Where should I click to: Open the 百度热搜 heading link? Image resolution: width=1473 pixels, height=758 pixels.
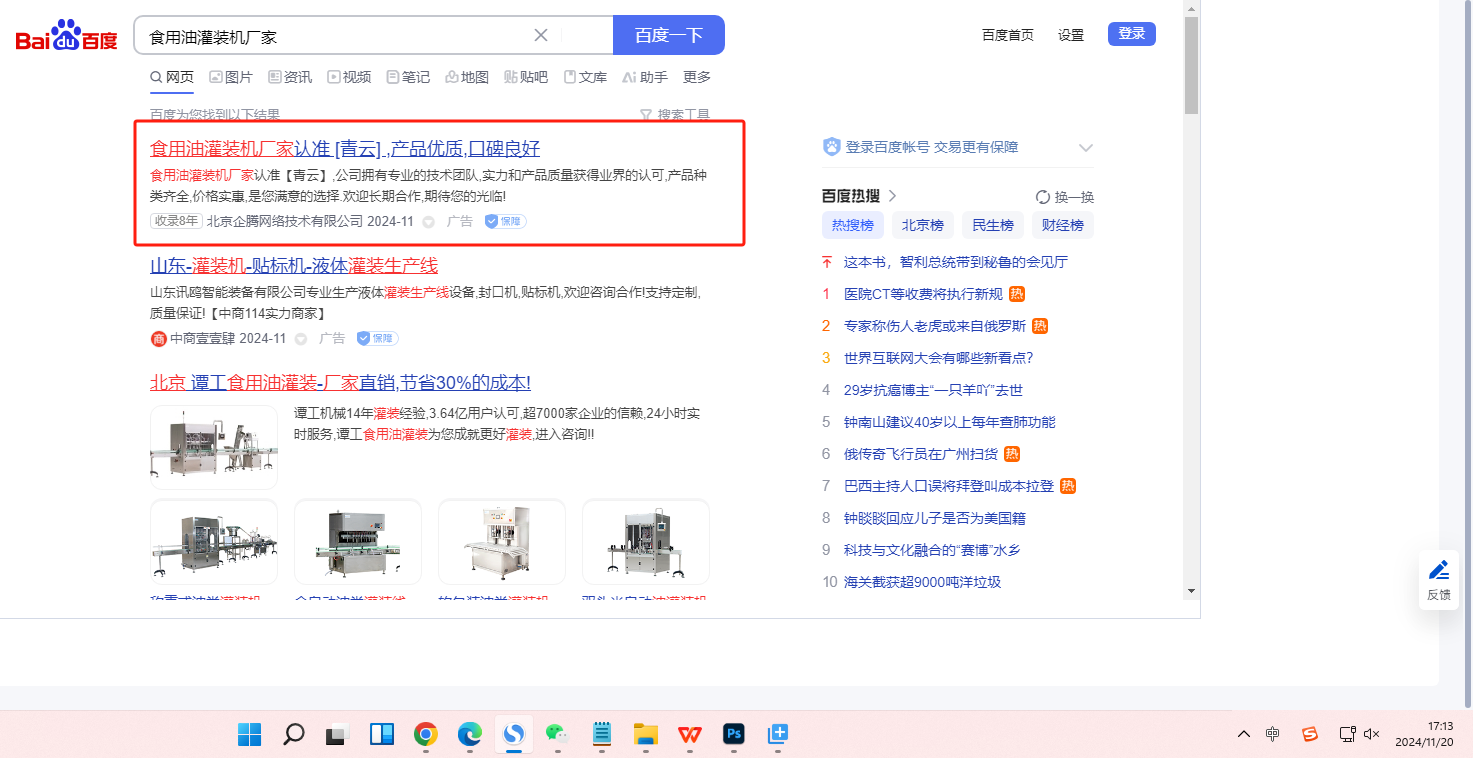click(860, 196)
